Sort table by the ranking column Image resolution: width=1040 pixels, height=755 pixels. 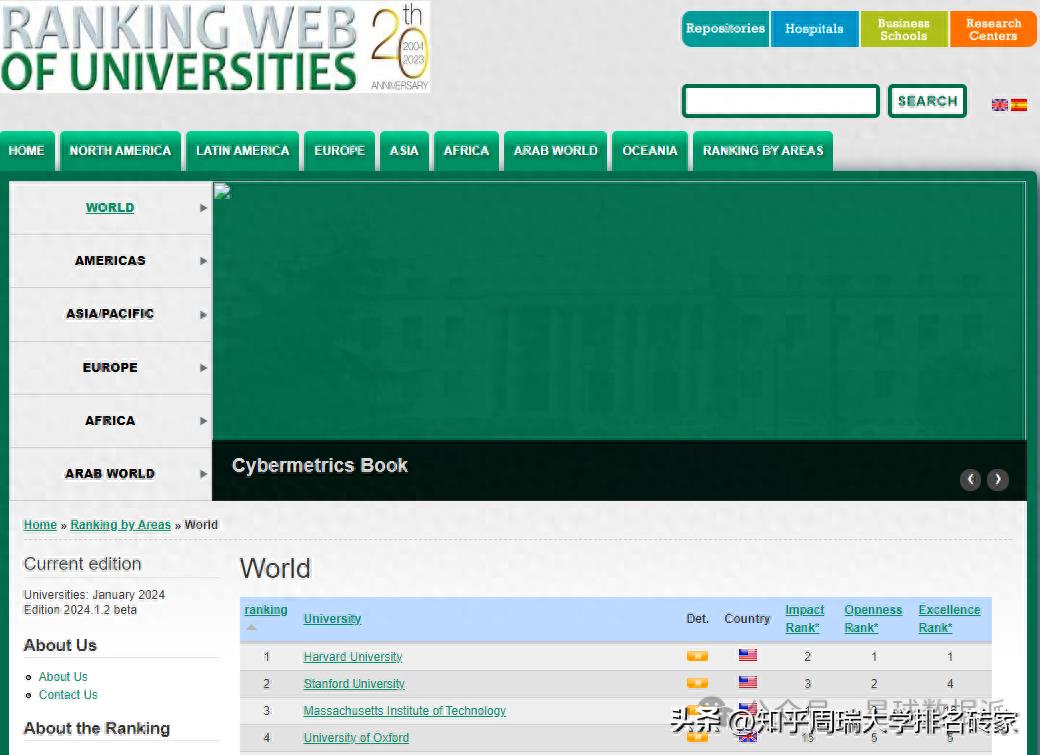point(265,610)
